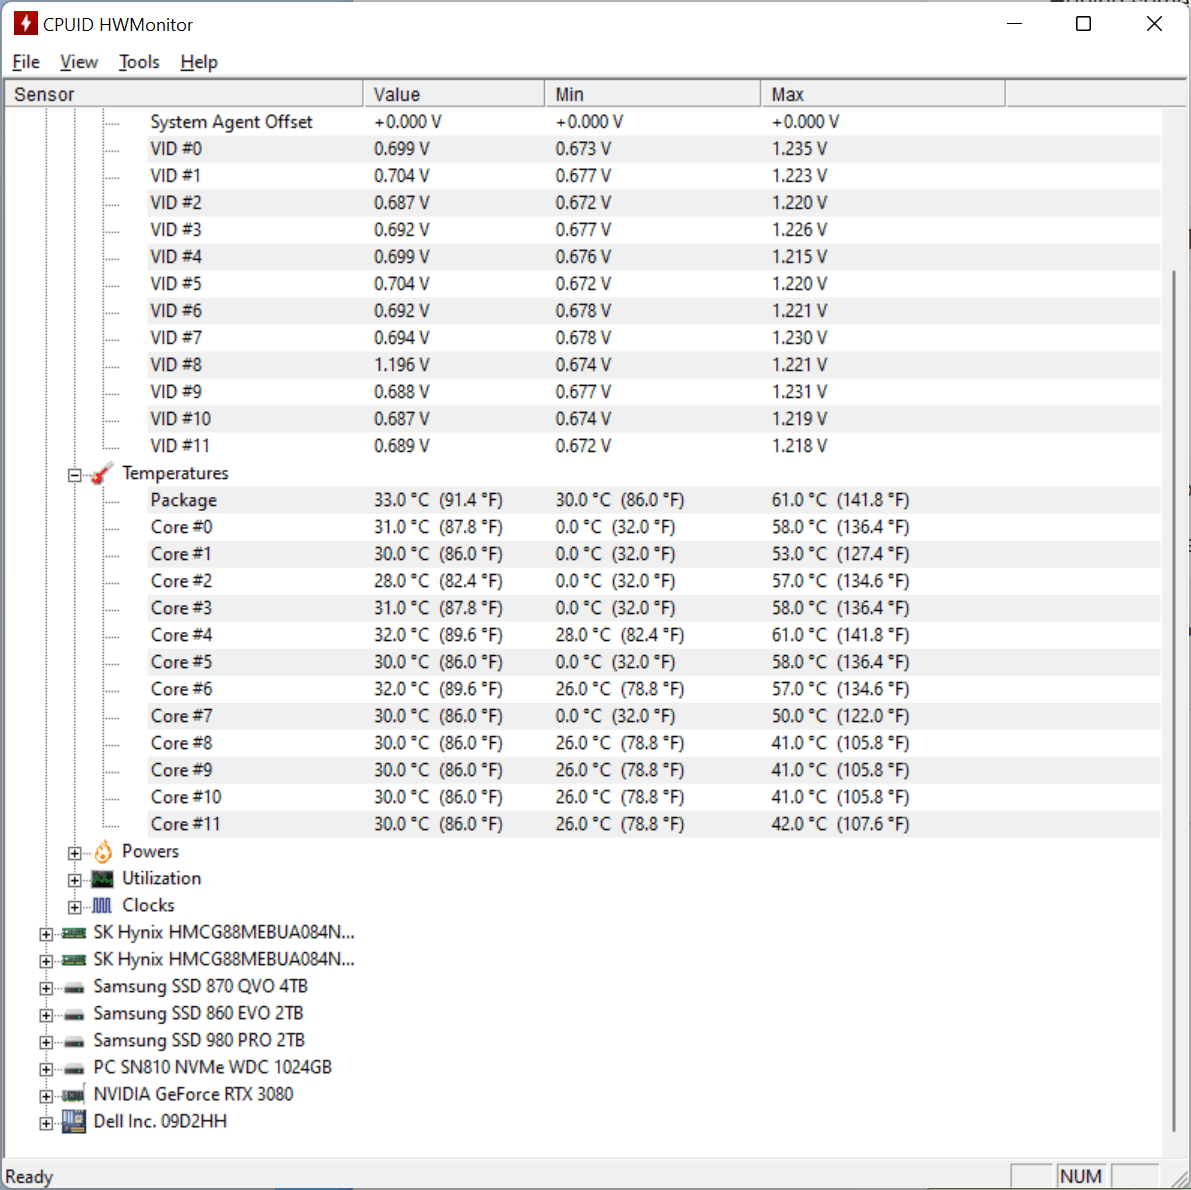Viewport: 1191px width, 1190px height.
Task: Click the Value column header
Action: (x=454, y=94)
